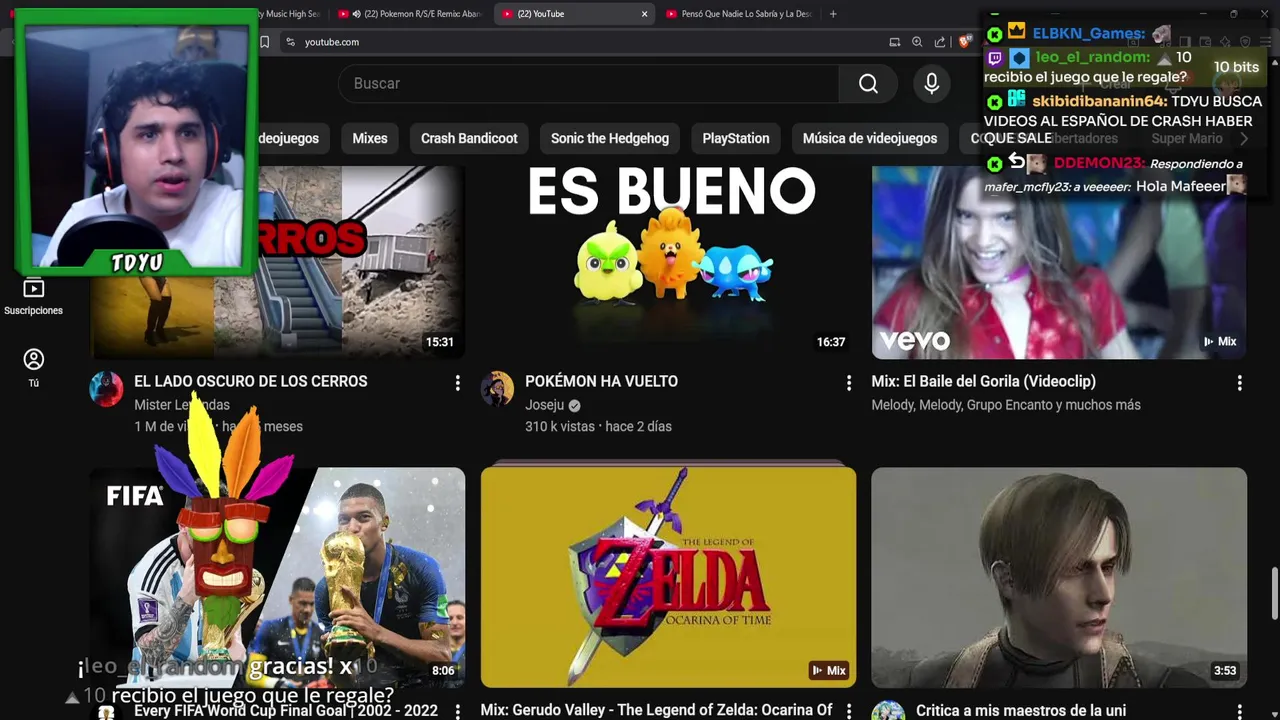Open Critica a mis maestros de la uni title

(x=1021, y=710)
